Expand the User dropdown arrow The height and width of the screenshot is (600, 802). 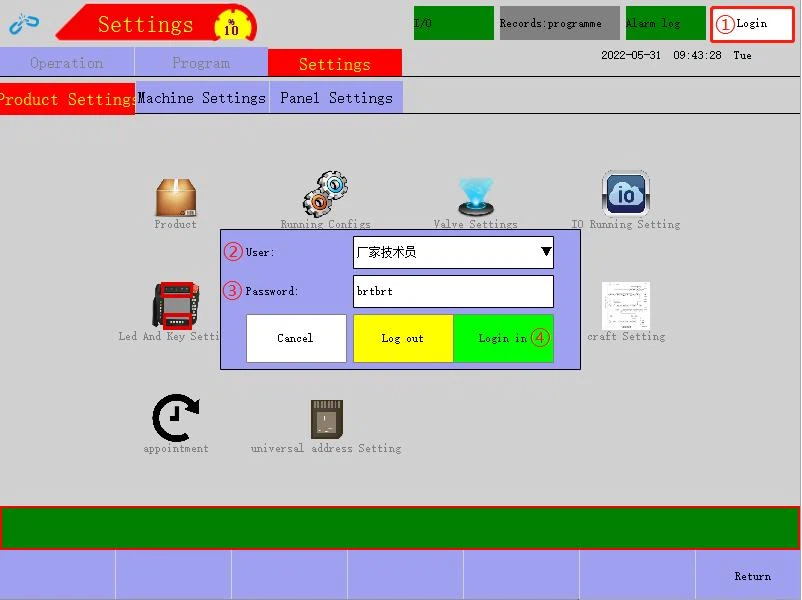tap(545, 252)
